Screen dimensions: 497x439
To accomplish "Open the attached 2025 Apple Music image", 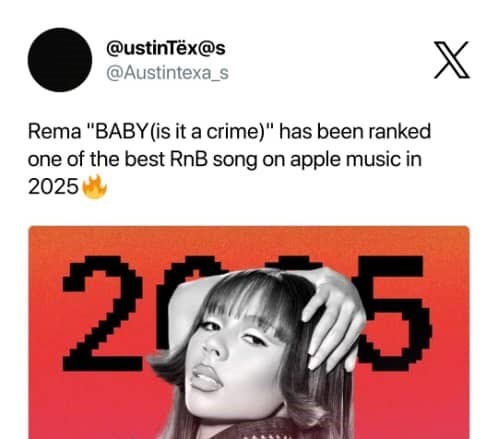I will (x=249, y=332).
